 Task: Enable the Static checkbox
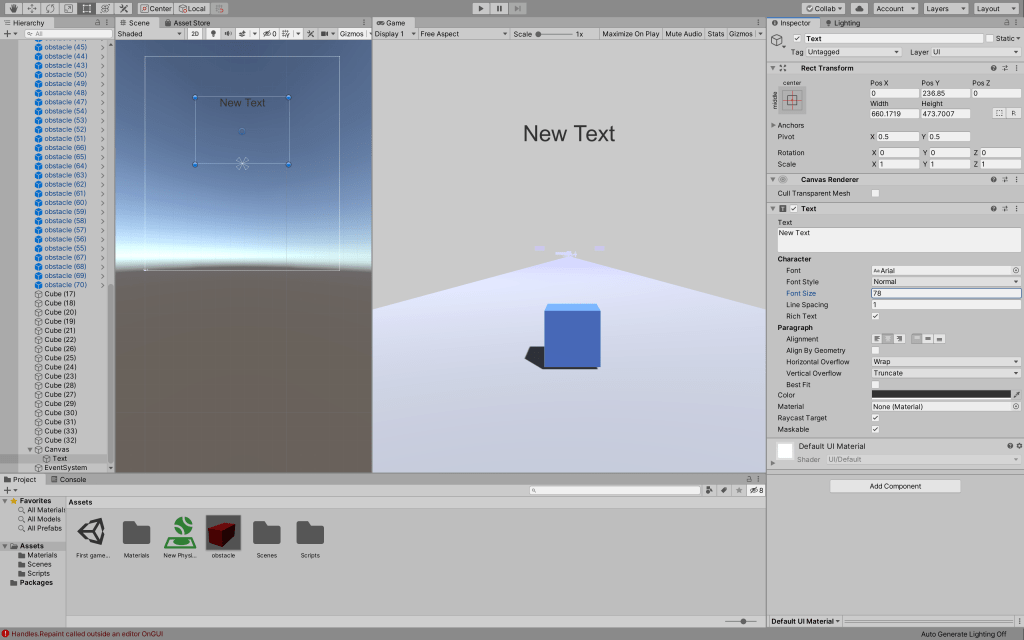click(990, 38)
